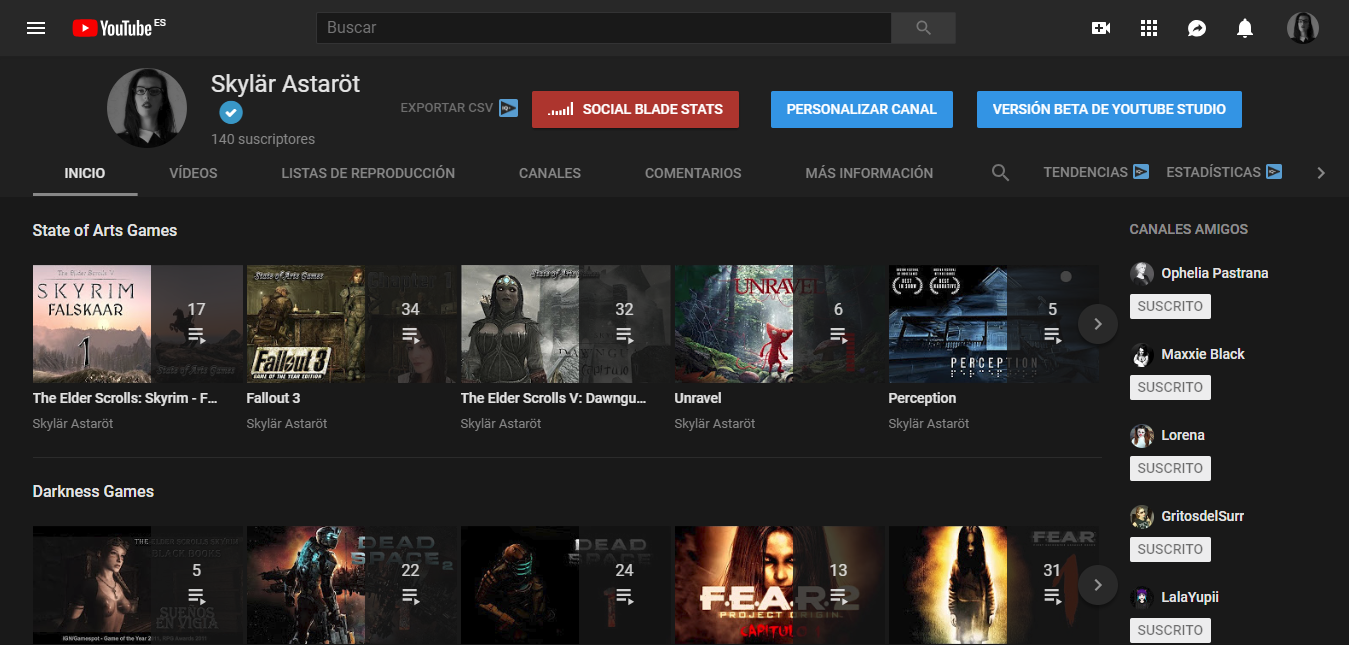1349x645 pixels.
Task: Click the Skylär Astaröt channel avatar
Action: (x=147, y=108)
